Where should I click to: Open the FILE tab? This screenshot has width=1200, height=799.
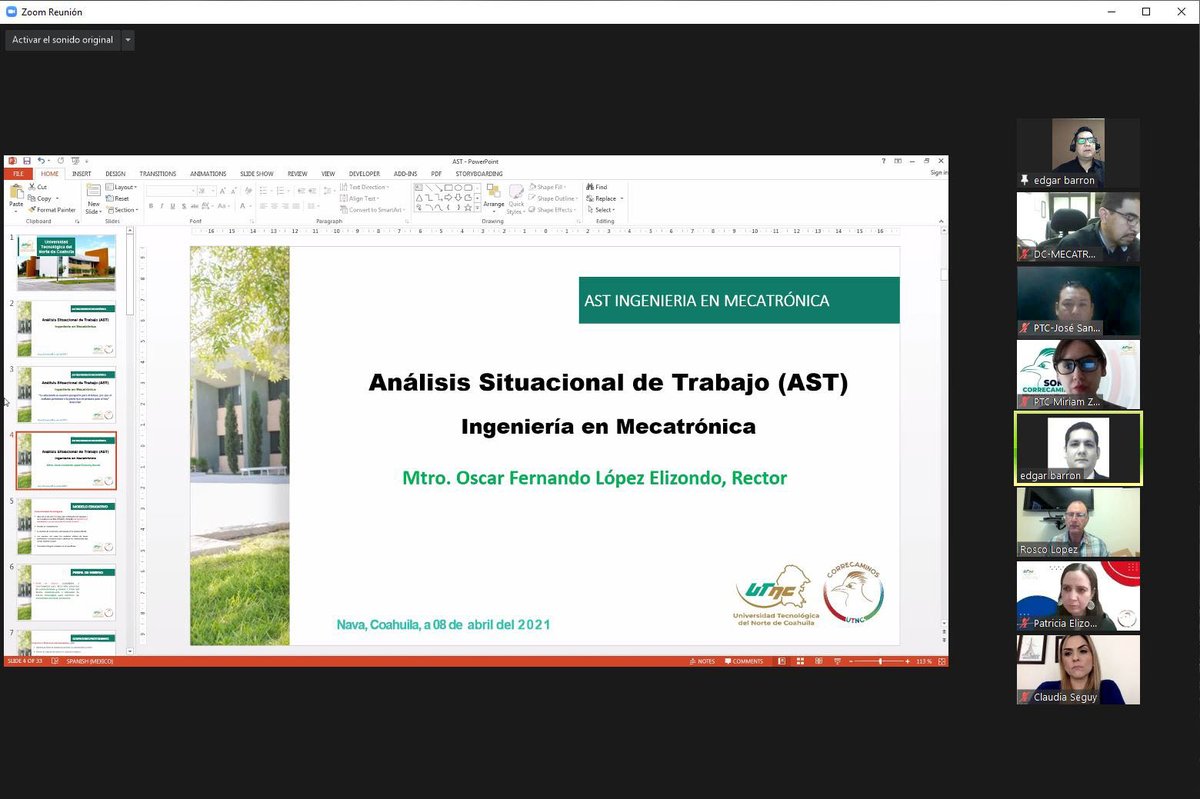click(x=18, y=173)
